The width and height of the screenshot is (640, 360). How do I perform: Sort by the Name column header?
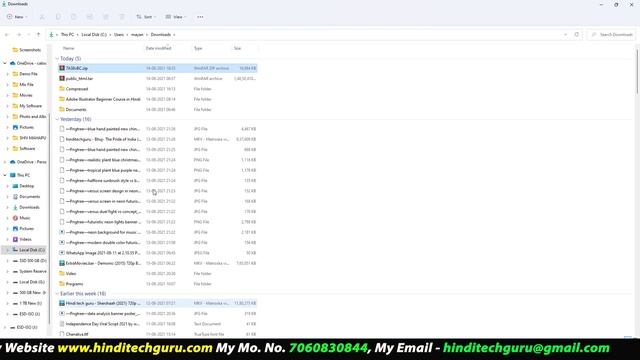pyautogui.click(x=69, y=48)
